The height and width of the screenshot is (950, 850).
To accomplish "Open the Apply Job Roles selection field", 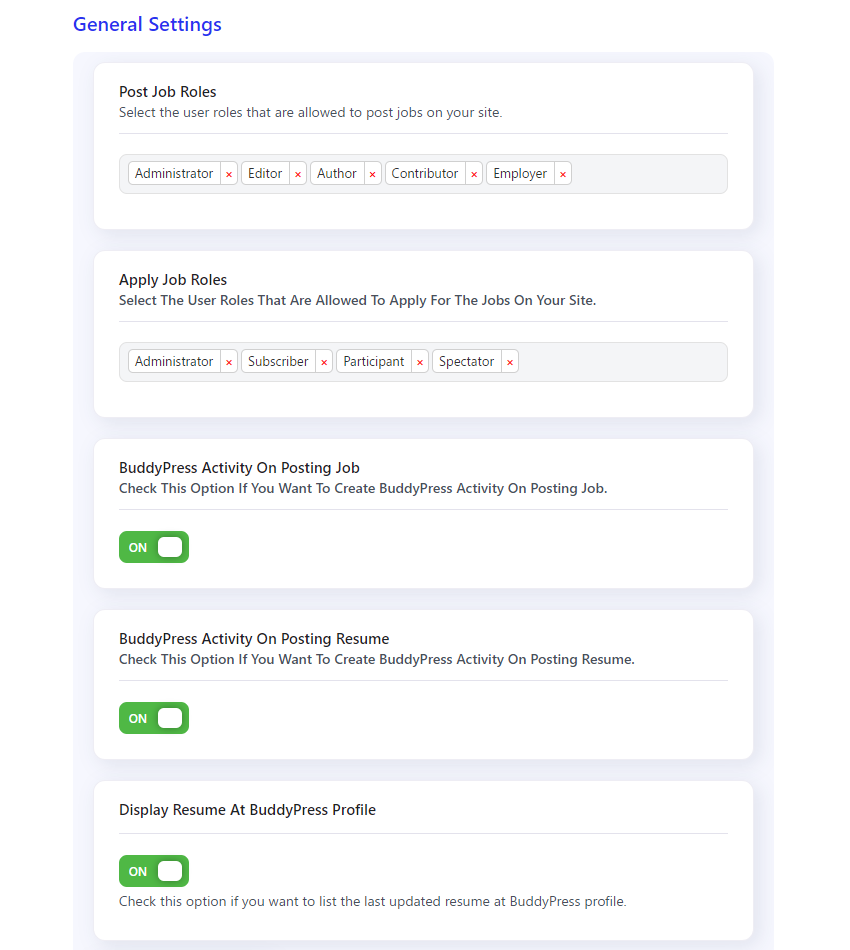I will point(622,362).
